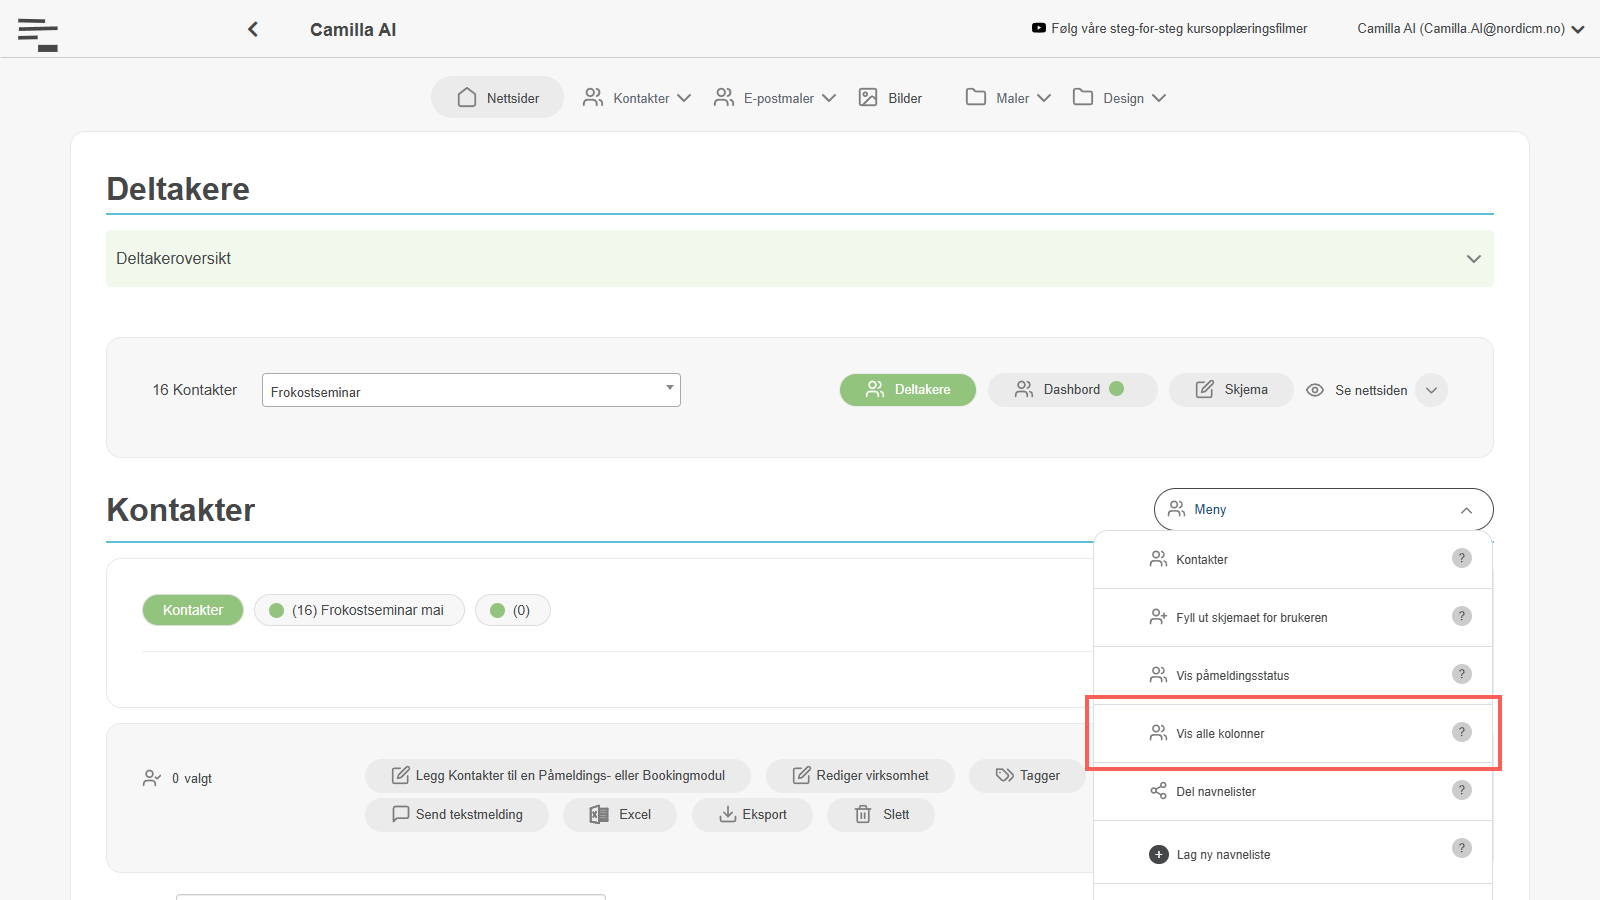1600x900 pixels.
Task: Open help icon for Lag ny navneliste
Action: click(1462, 848)
